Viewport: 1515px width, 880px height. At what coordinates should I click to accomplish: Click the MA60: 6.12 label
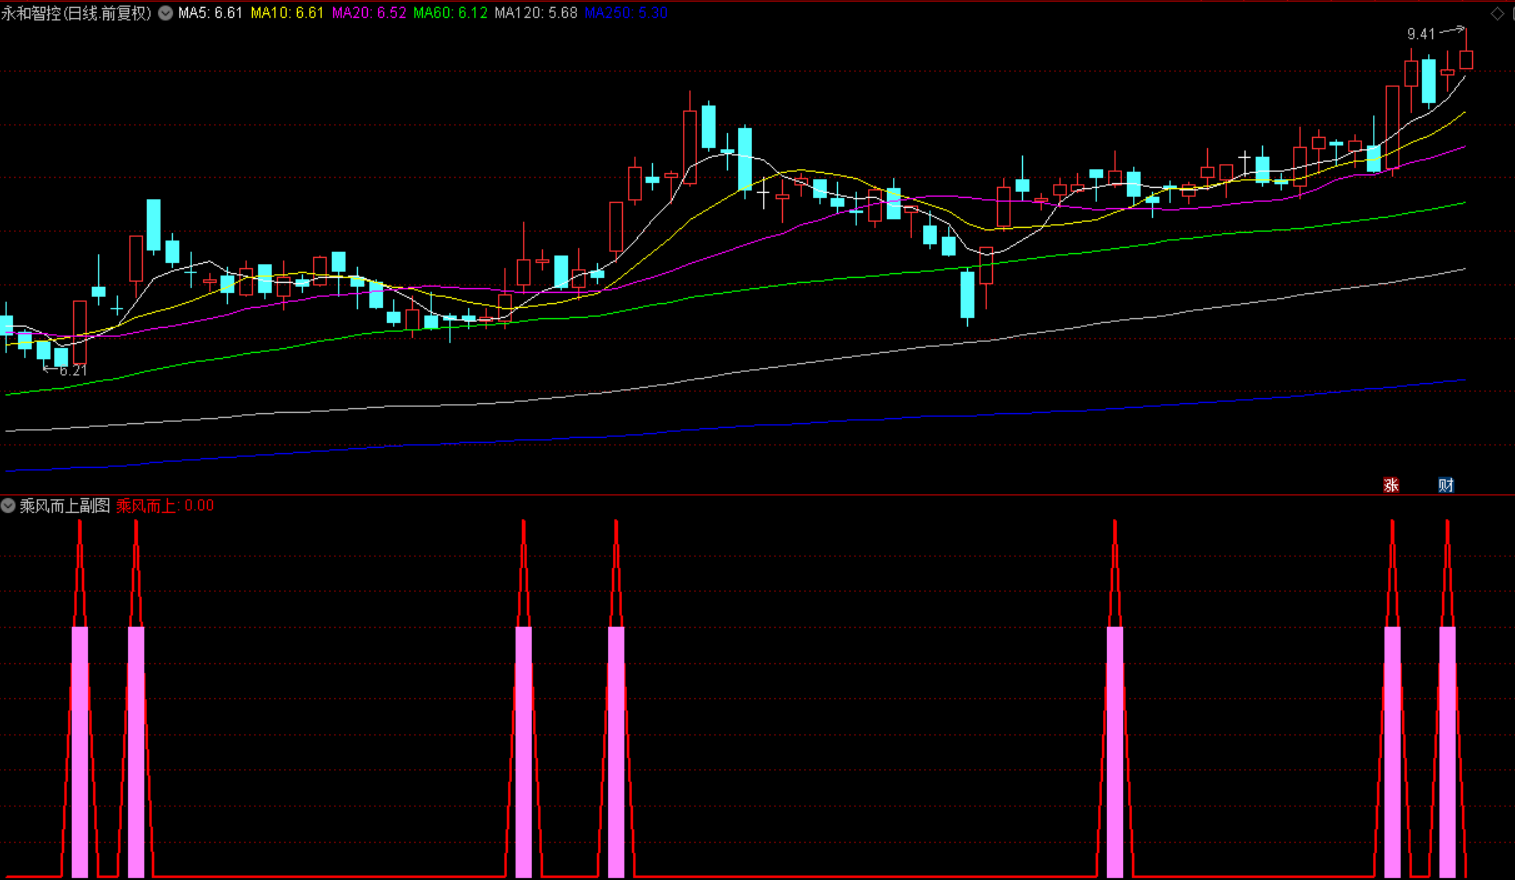point(450,13)
